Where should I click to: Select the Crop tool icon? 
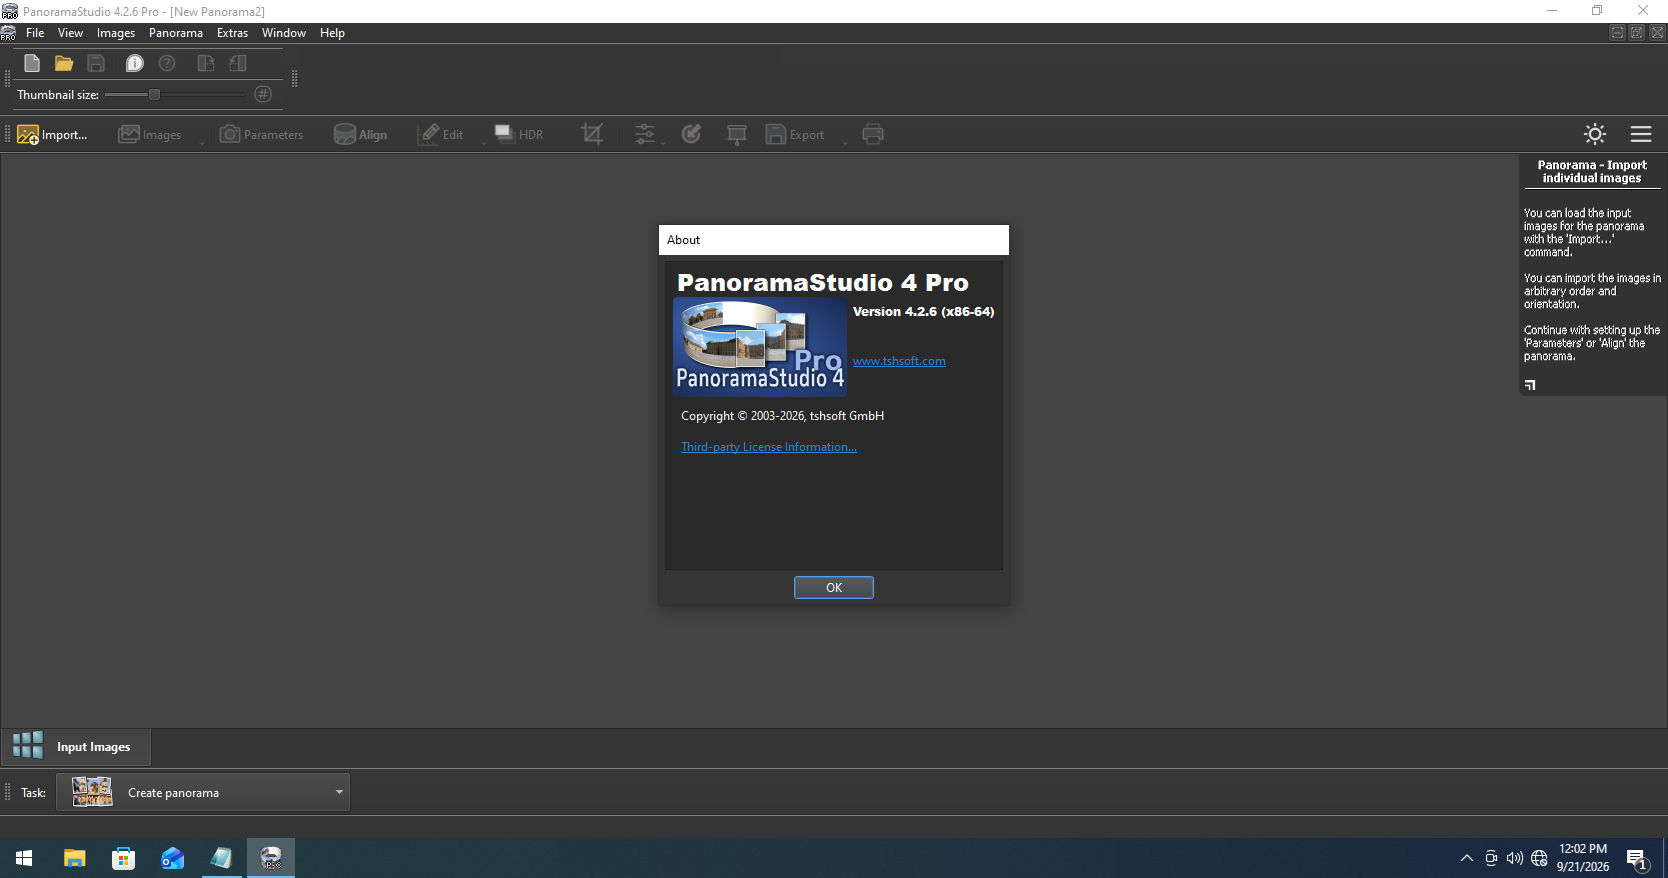click(x=592, y=134)
